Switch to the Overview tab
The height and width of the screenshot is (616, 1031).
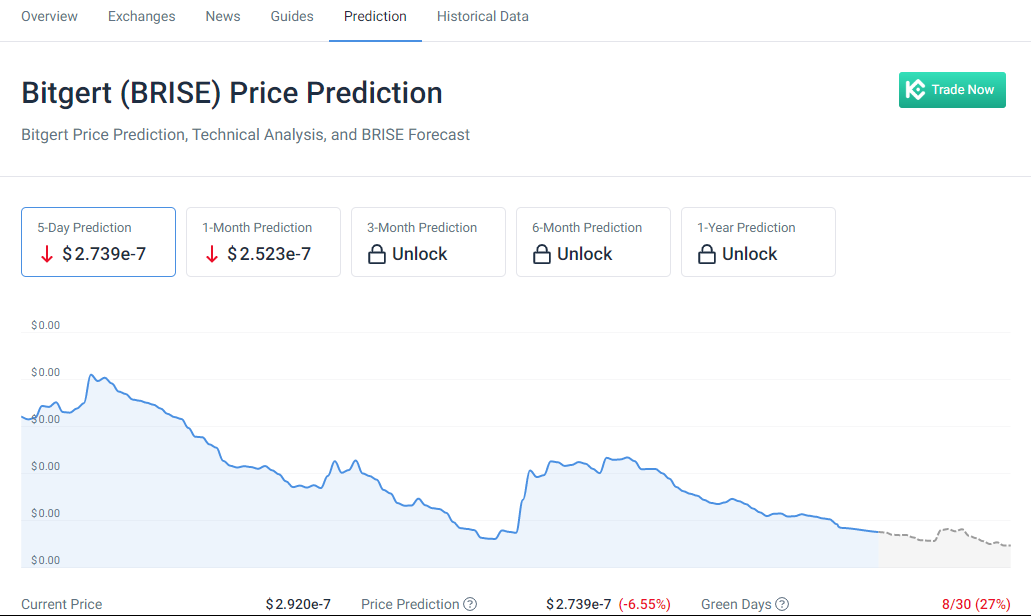click(x=49, y=16)
